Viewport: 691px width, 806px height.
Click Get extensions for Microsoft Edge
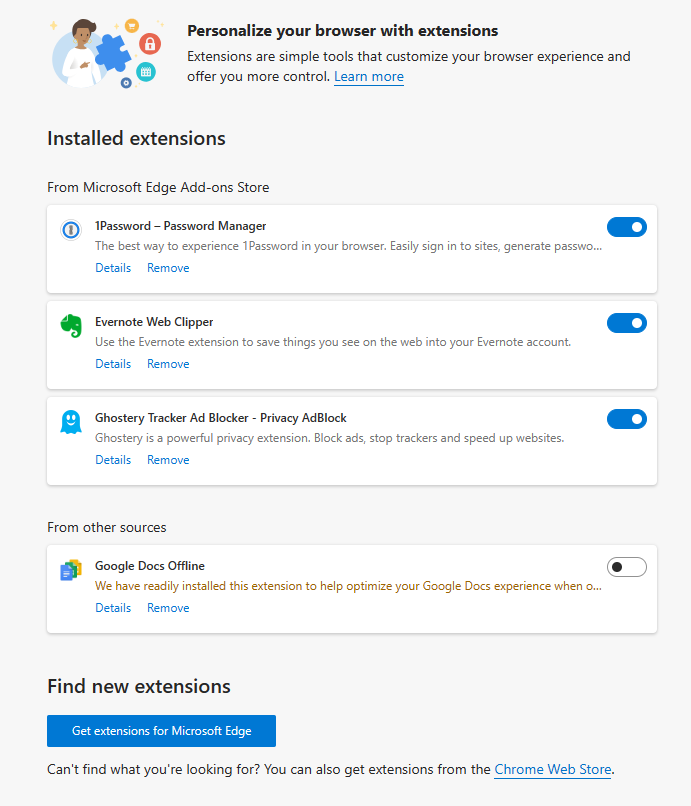tap(161, 731)
